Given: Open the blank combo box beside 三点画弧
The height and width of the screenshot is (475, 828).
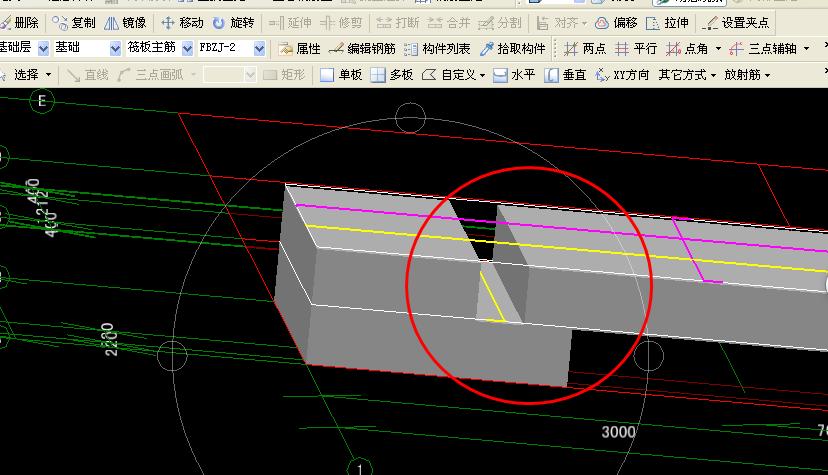Looking at the screenshot, I should click(x=230, y=74).
